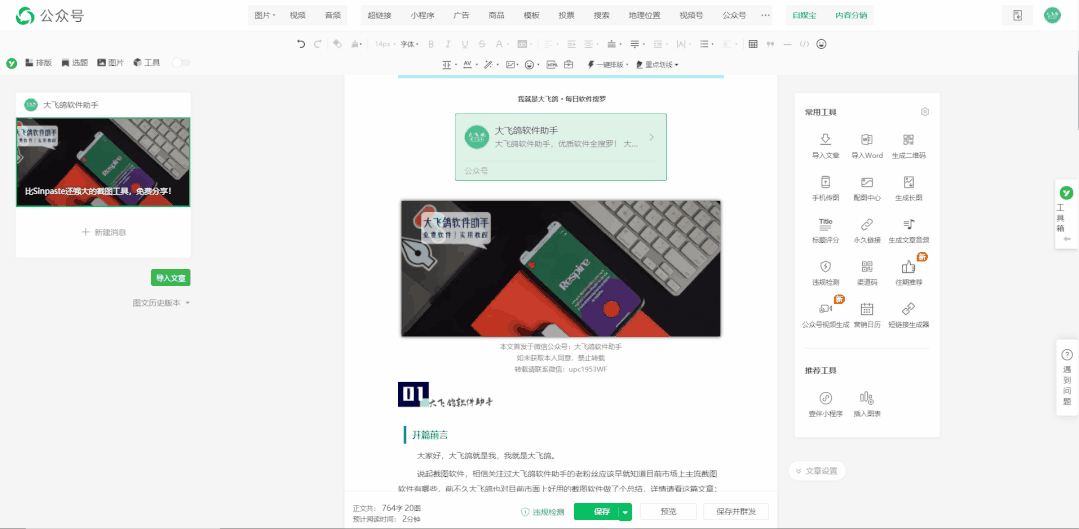Open 渠道码 tool

867,273
